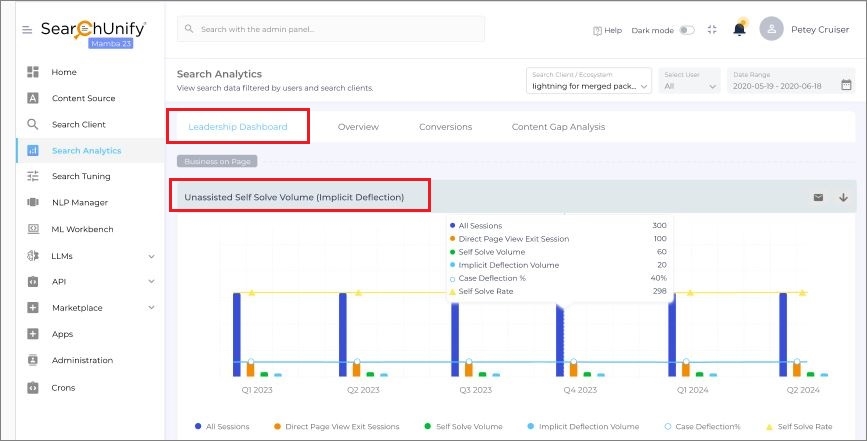The image size is (867, 441).
Task: Open the Search Client / Ecosystem dropdown
Action: [x=589, y=81]
